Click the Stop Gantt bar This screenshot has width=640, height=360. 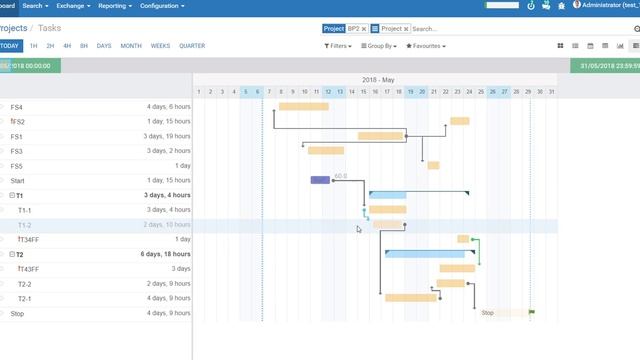pyautogui.click(x=505, y=313)
